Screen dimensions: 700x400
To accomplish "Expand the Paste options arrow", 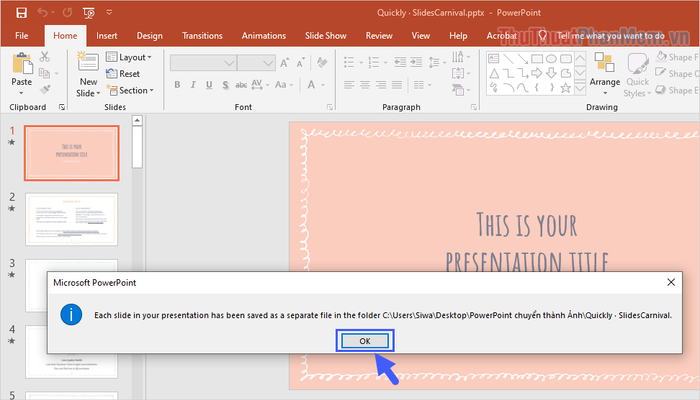I will click(x=21, y=93).
